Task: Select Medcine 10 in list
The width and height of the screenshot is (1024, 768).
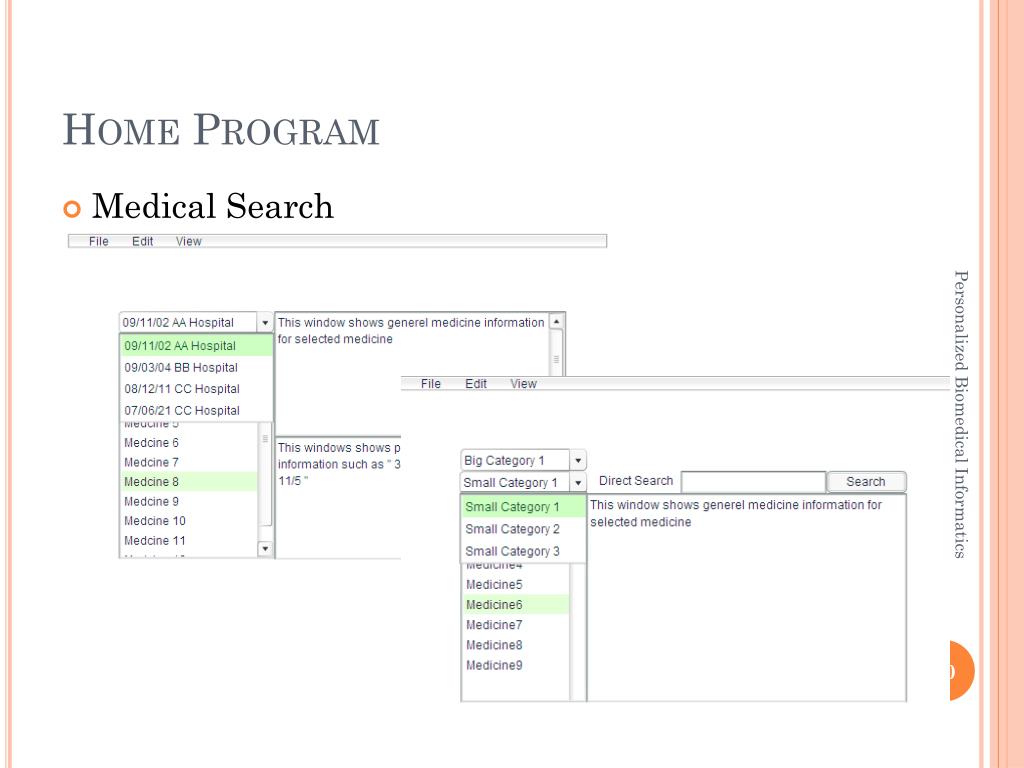Action: pyautogui.click(x=189, y=520)
